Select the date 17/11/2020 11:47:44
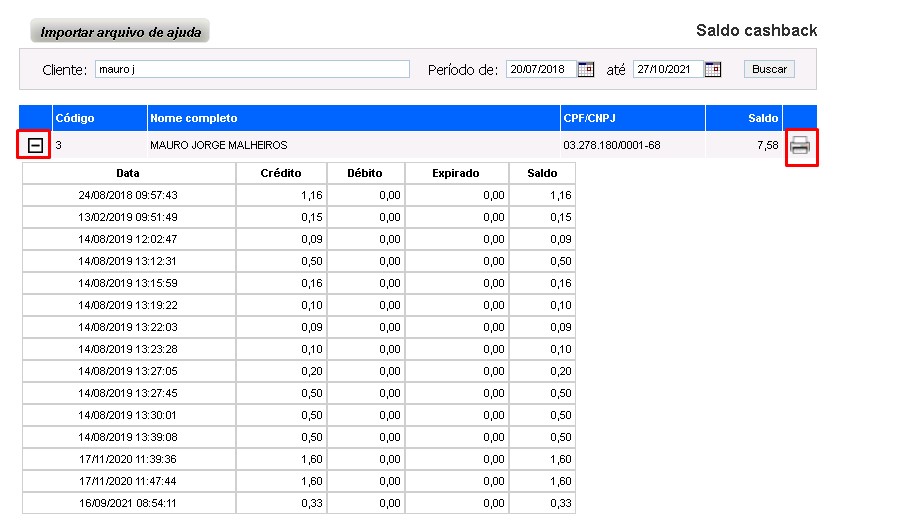Screen dimensions: 902x532 [x=128, y=481]
